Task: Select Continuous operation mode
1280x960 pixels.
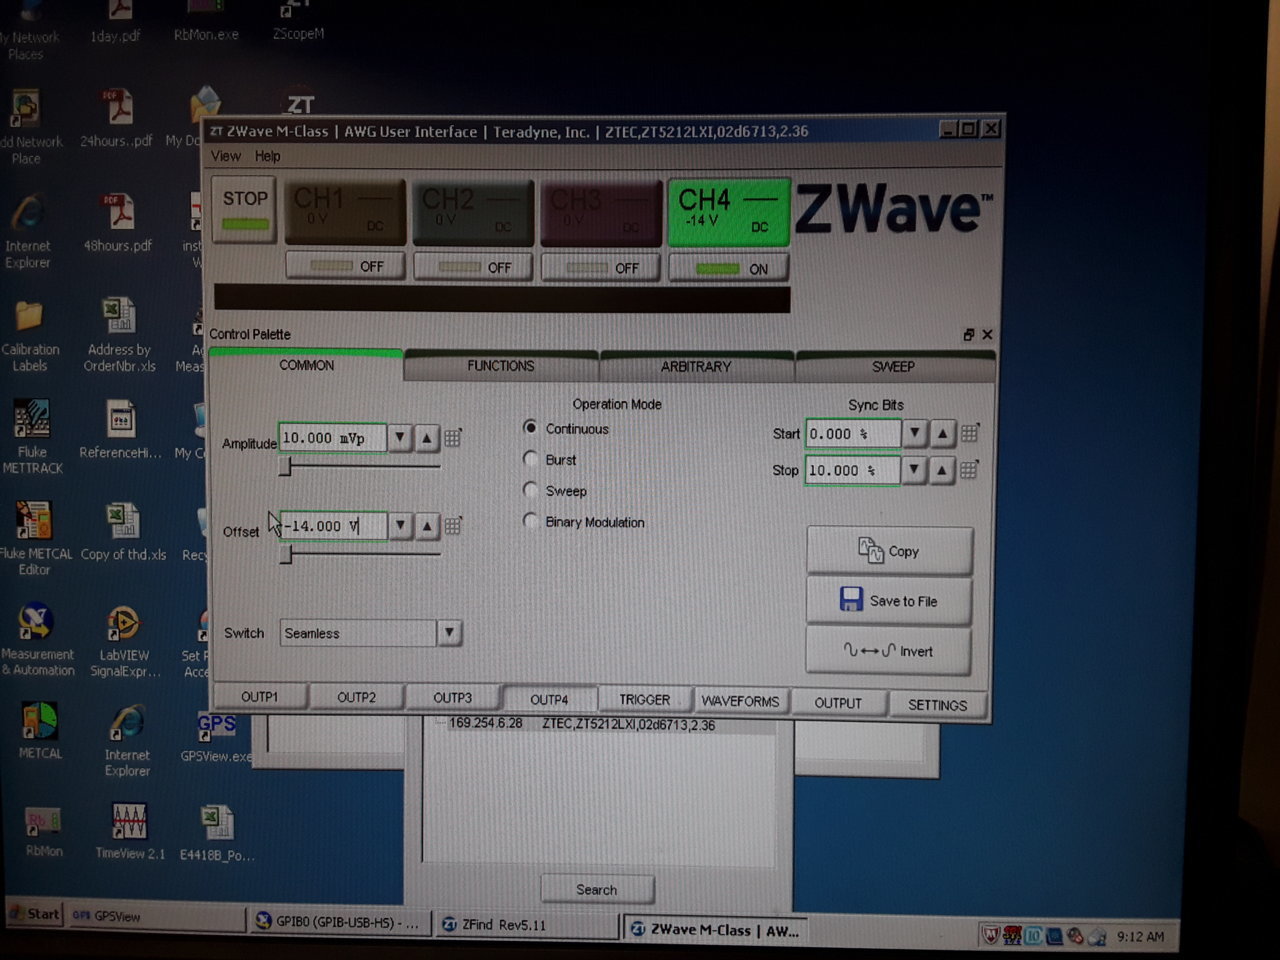Action: click(x=531, y=428)
